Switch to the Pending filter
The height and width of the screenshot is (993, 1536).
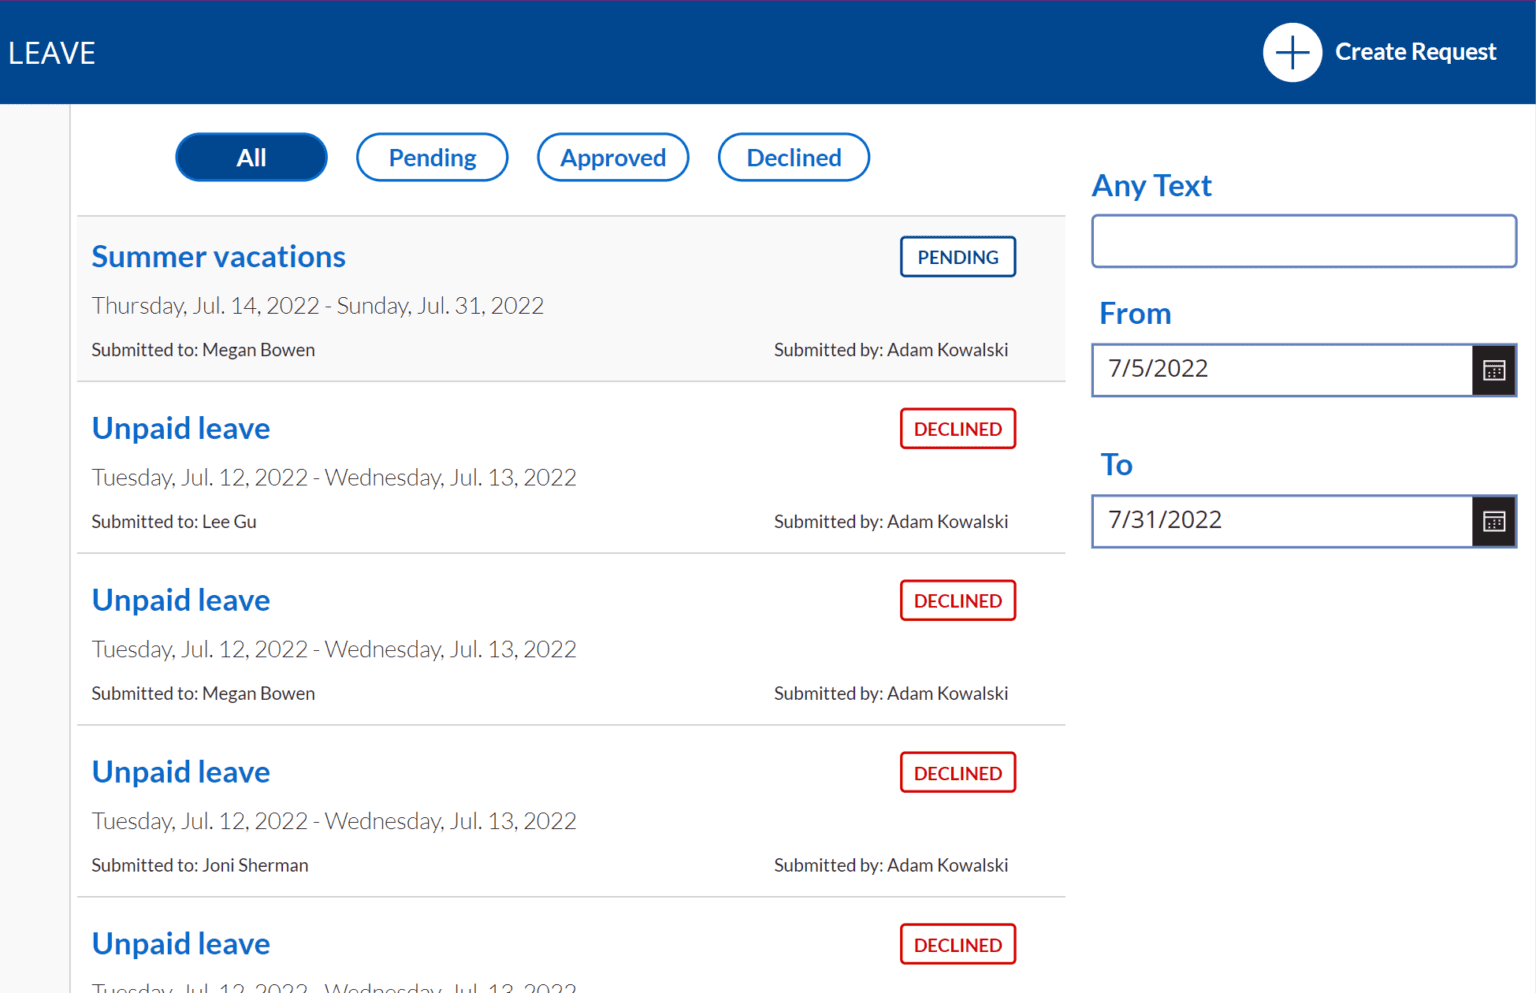[x=432, y=157]
